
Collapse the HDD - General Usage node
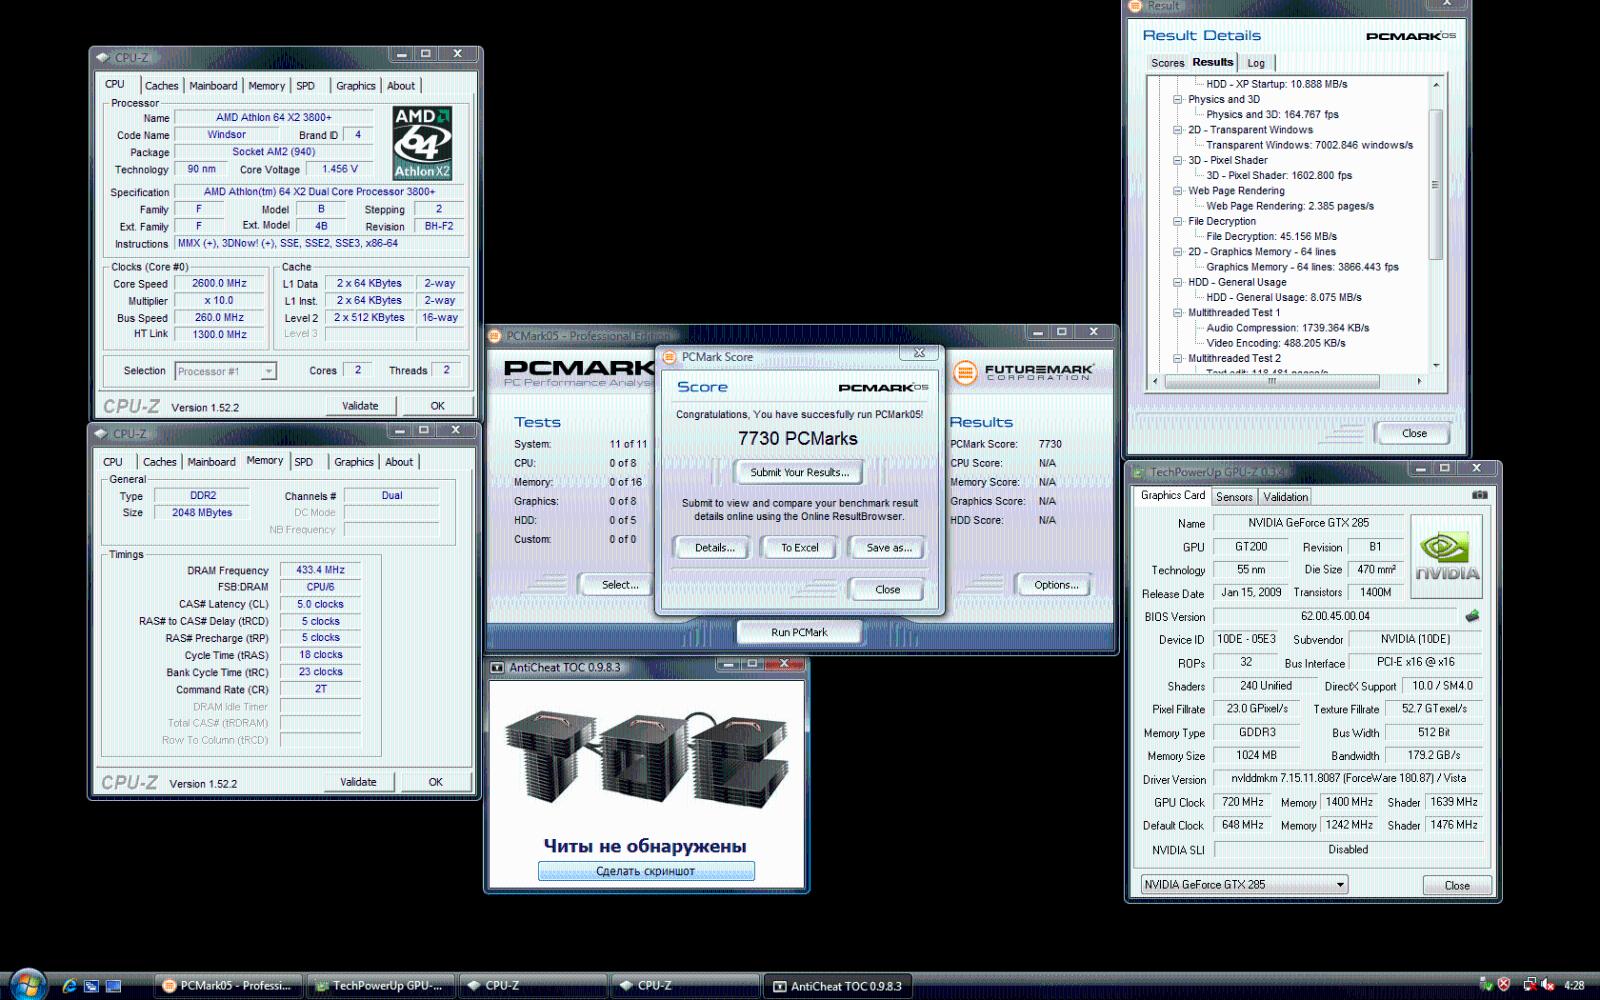click(x=1178, y=282)
